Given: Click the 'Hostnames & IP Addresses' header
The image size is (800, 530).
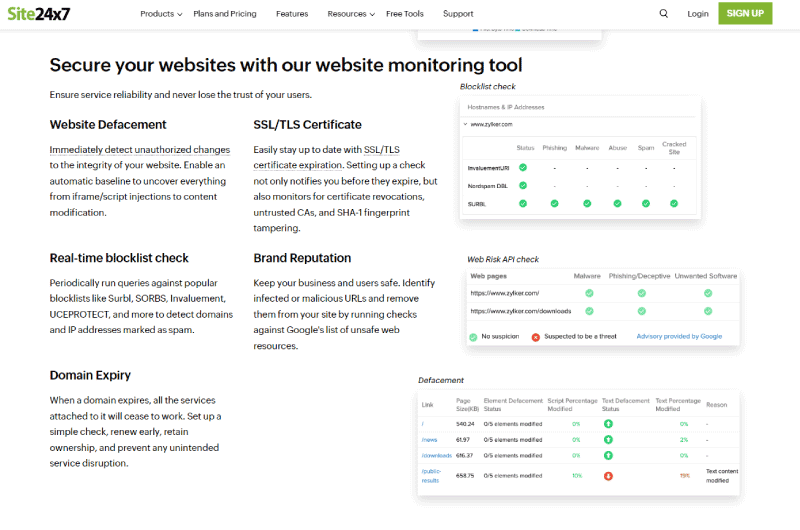Looking at the screenshot, I should pyautogui.click(x=506, y=108).
